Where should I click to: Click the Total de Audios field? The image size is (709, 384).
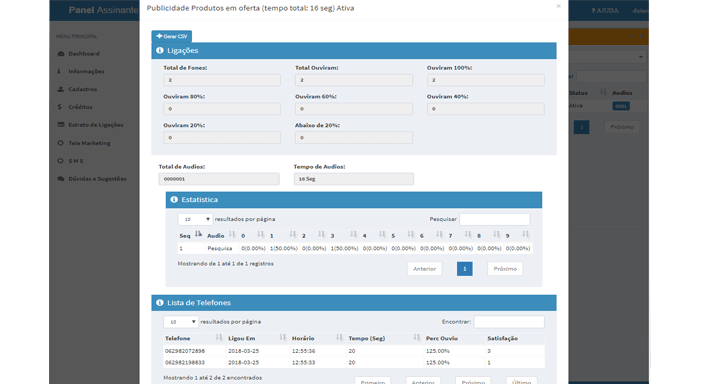point(219,179)
